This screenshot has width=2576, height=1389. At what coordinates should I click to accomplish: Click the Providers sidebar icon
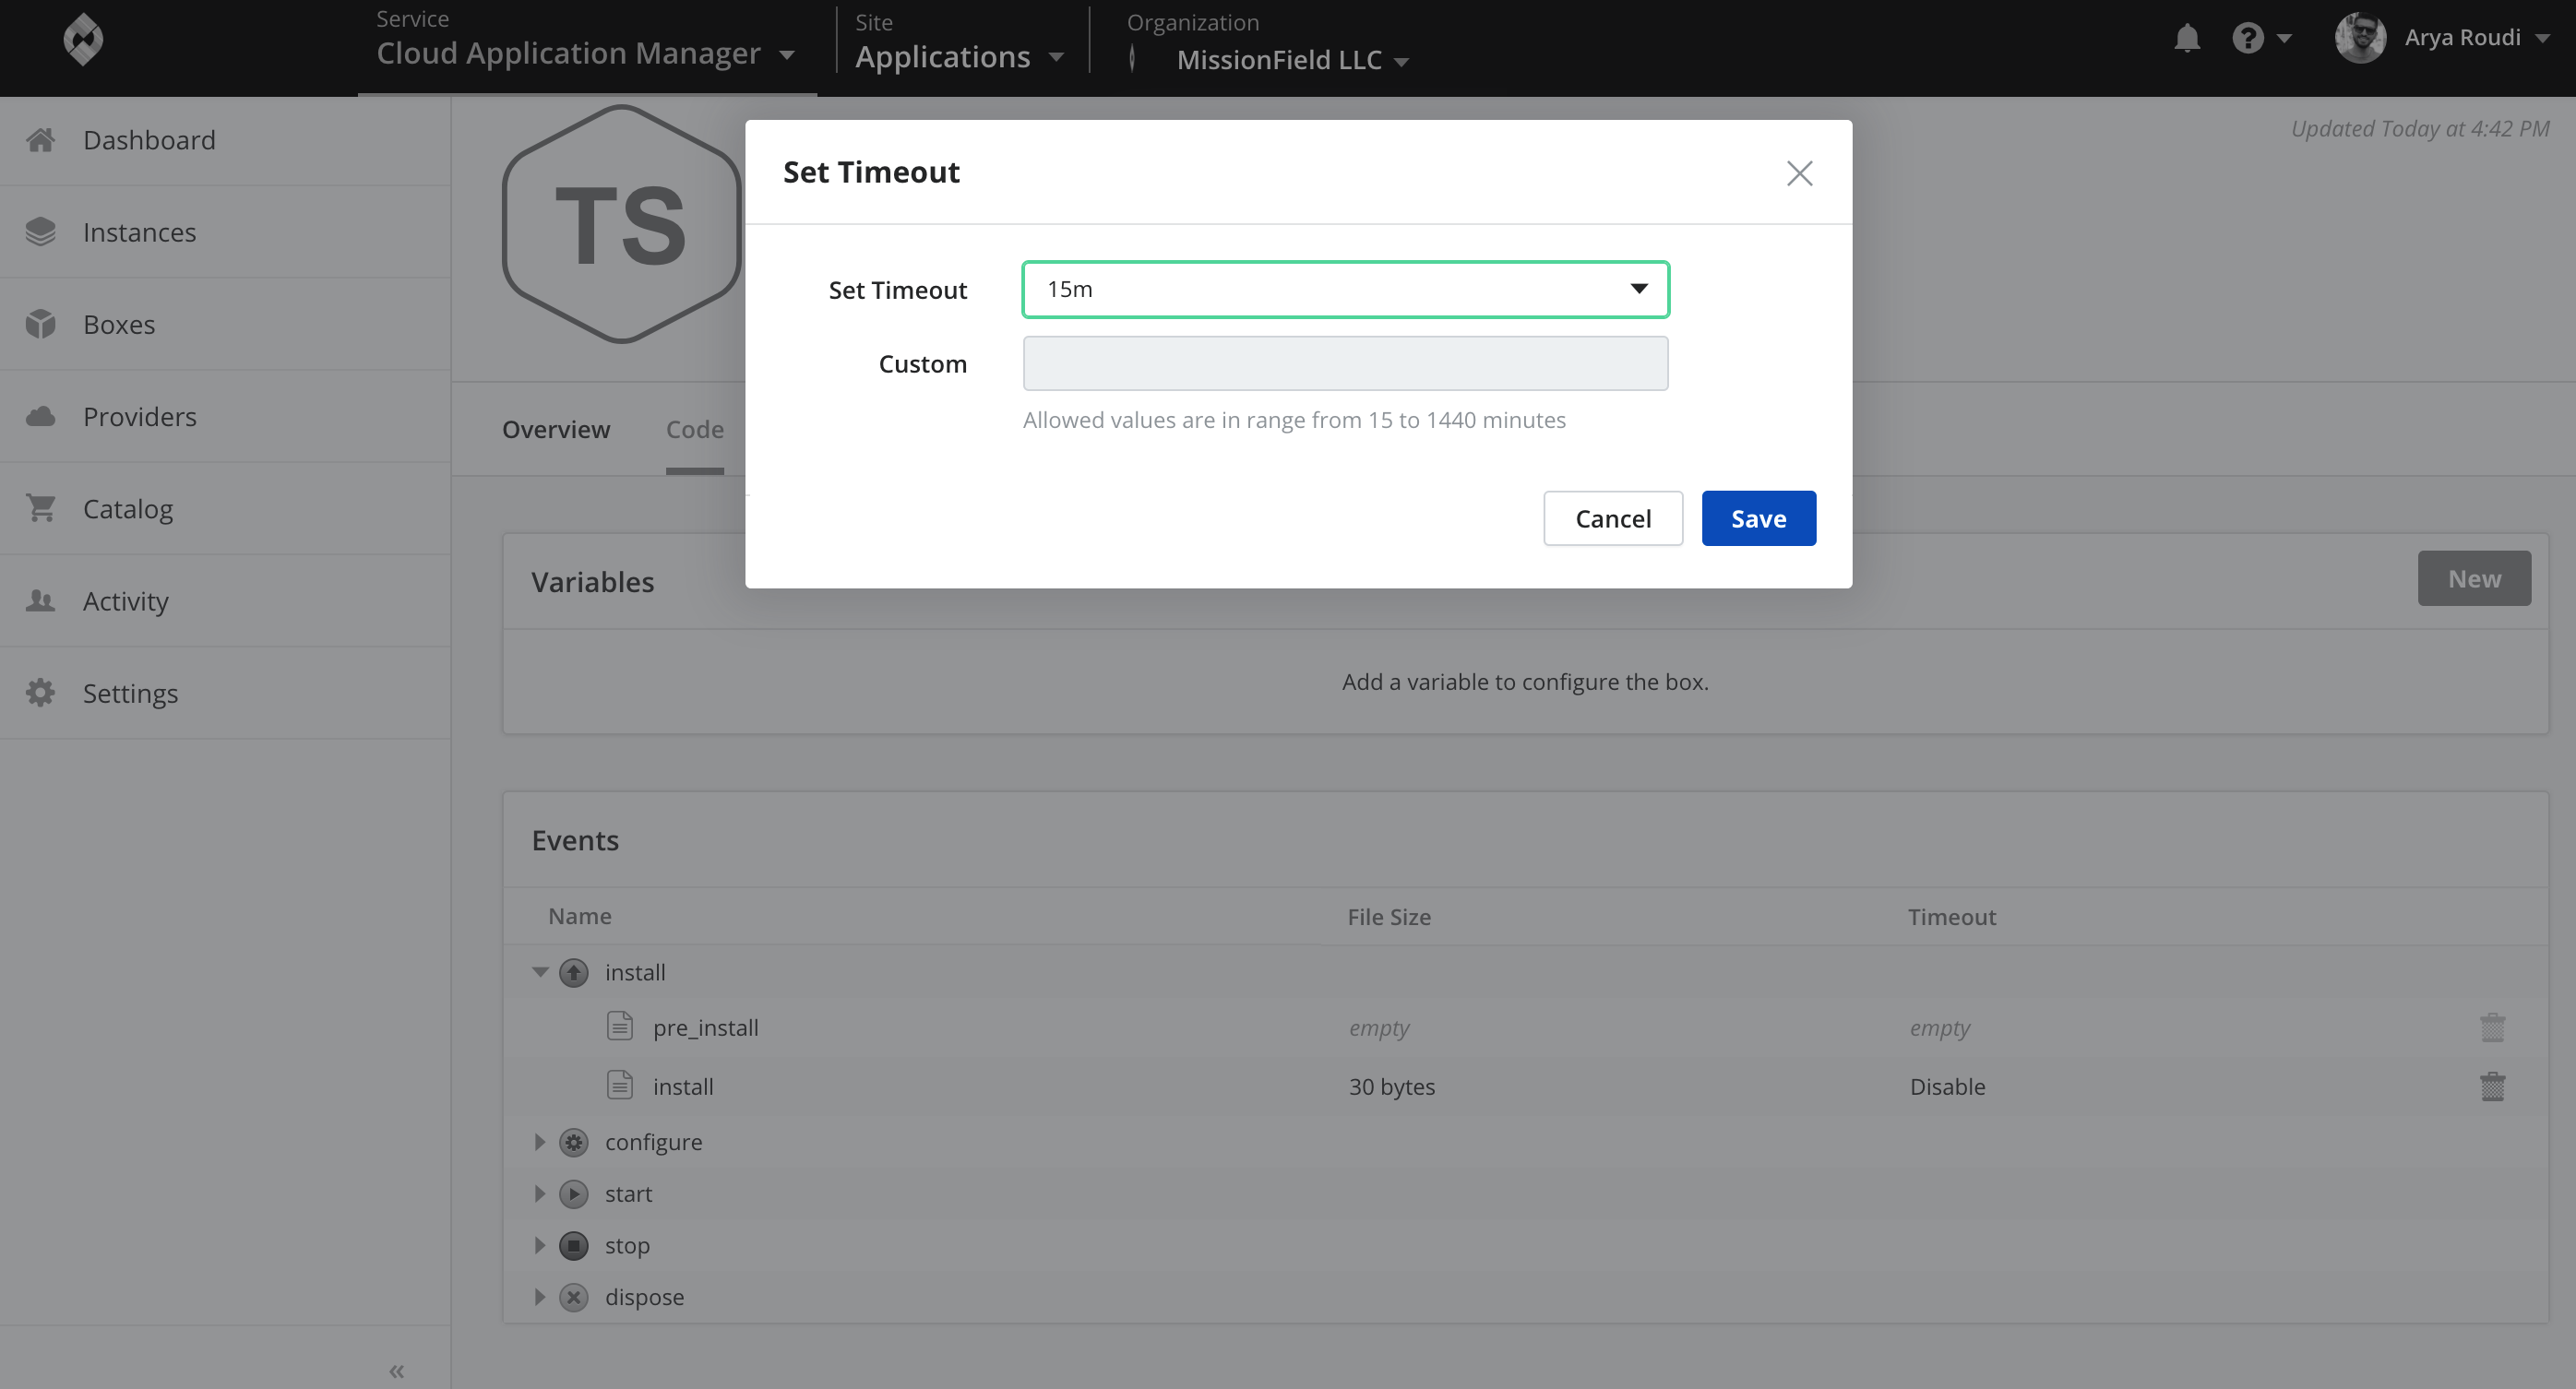[42, 416]
